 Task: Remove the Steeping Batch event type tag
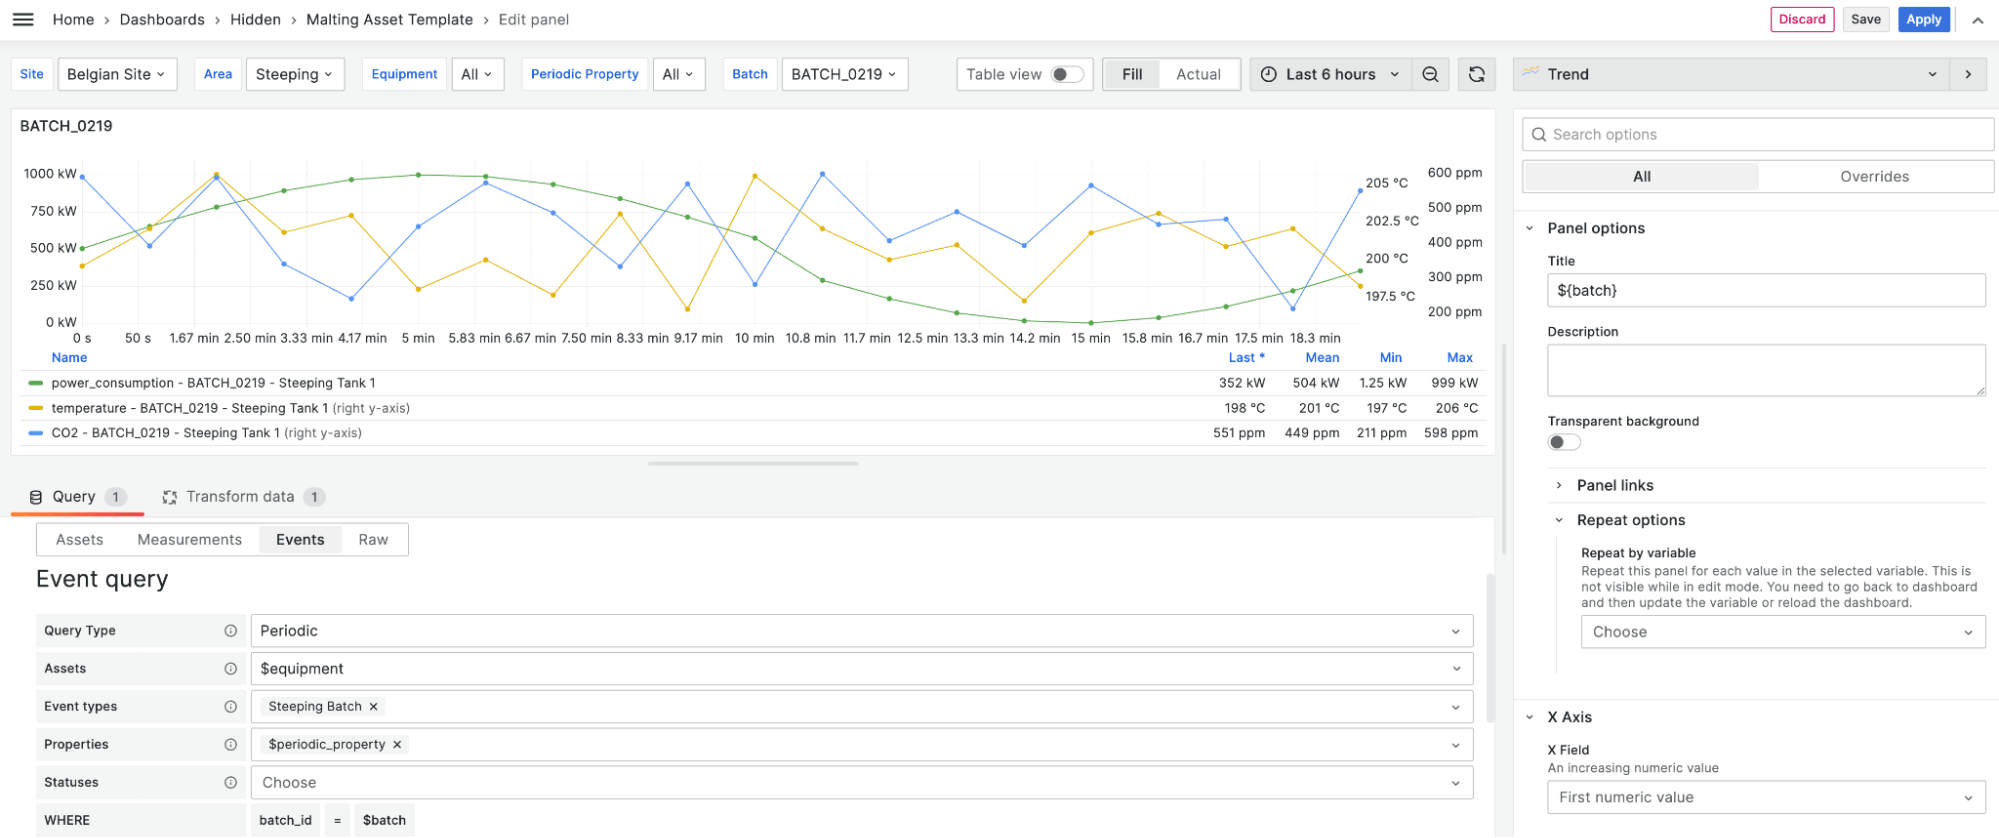pyautogui.click(x=374, y=707)
